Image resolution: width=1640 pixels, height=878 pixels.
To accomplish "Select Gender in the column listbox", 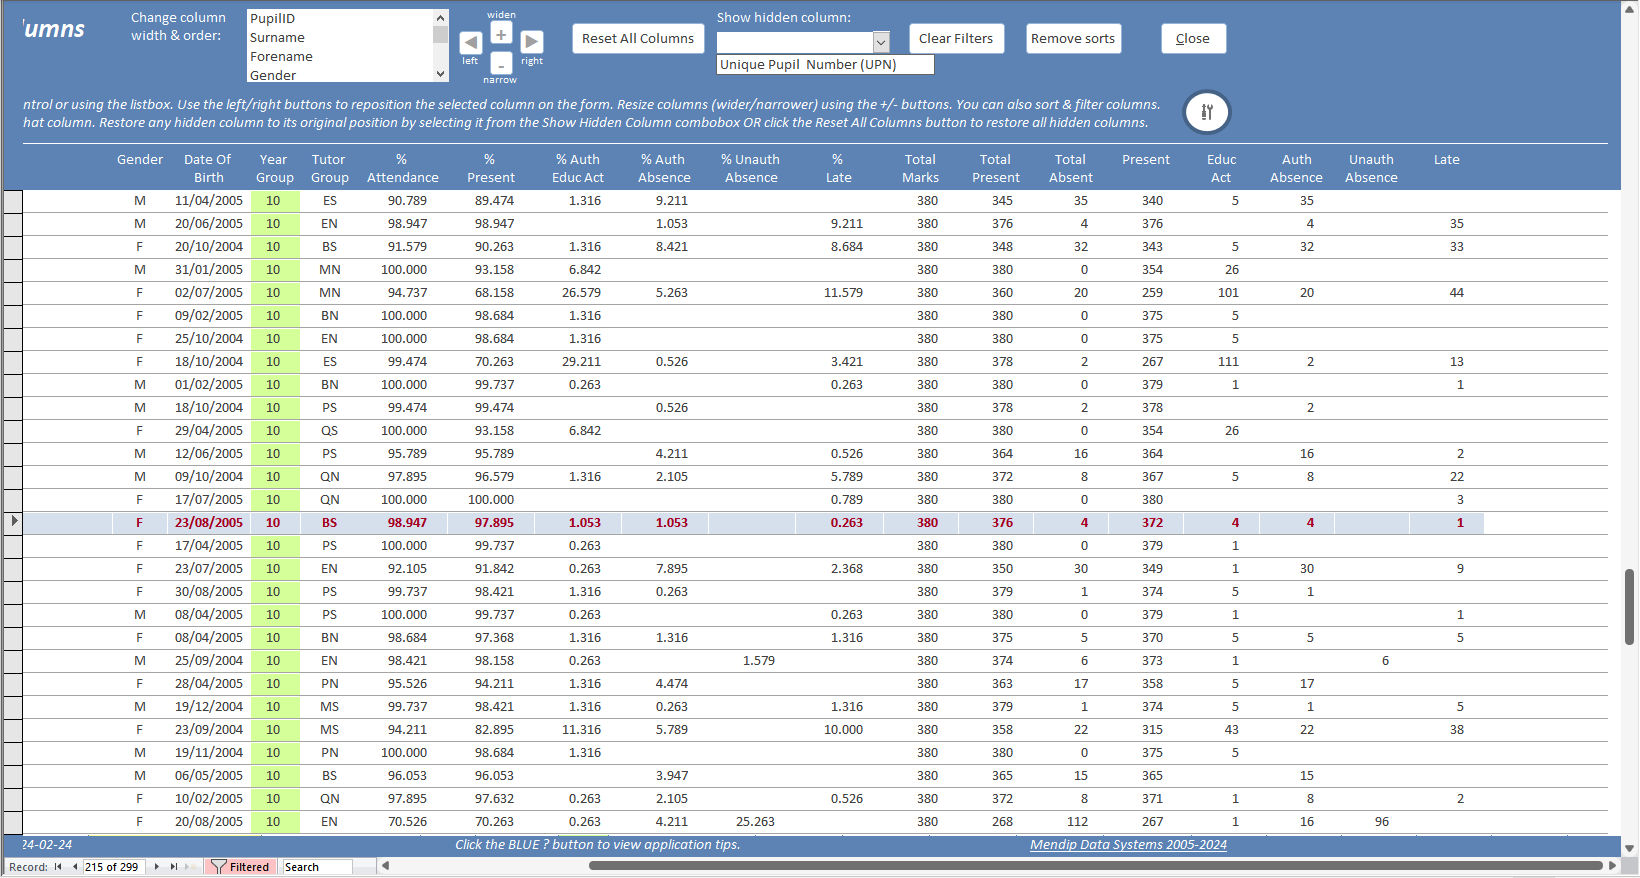I will click(x=340, y=75).
